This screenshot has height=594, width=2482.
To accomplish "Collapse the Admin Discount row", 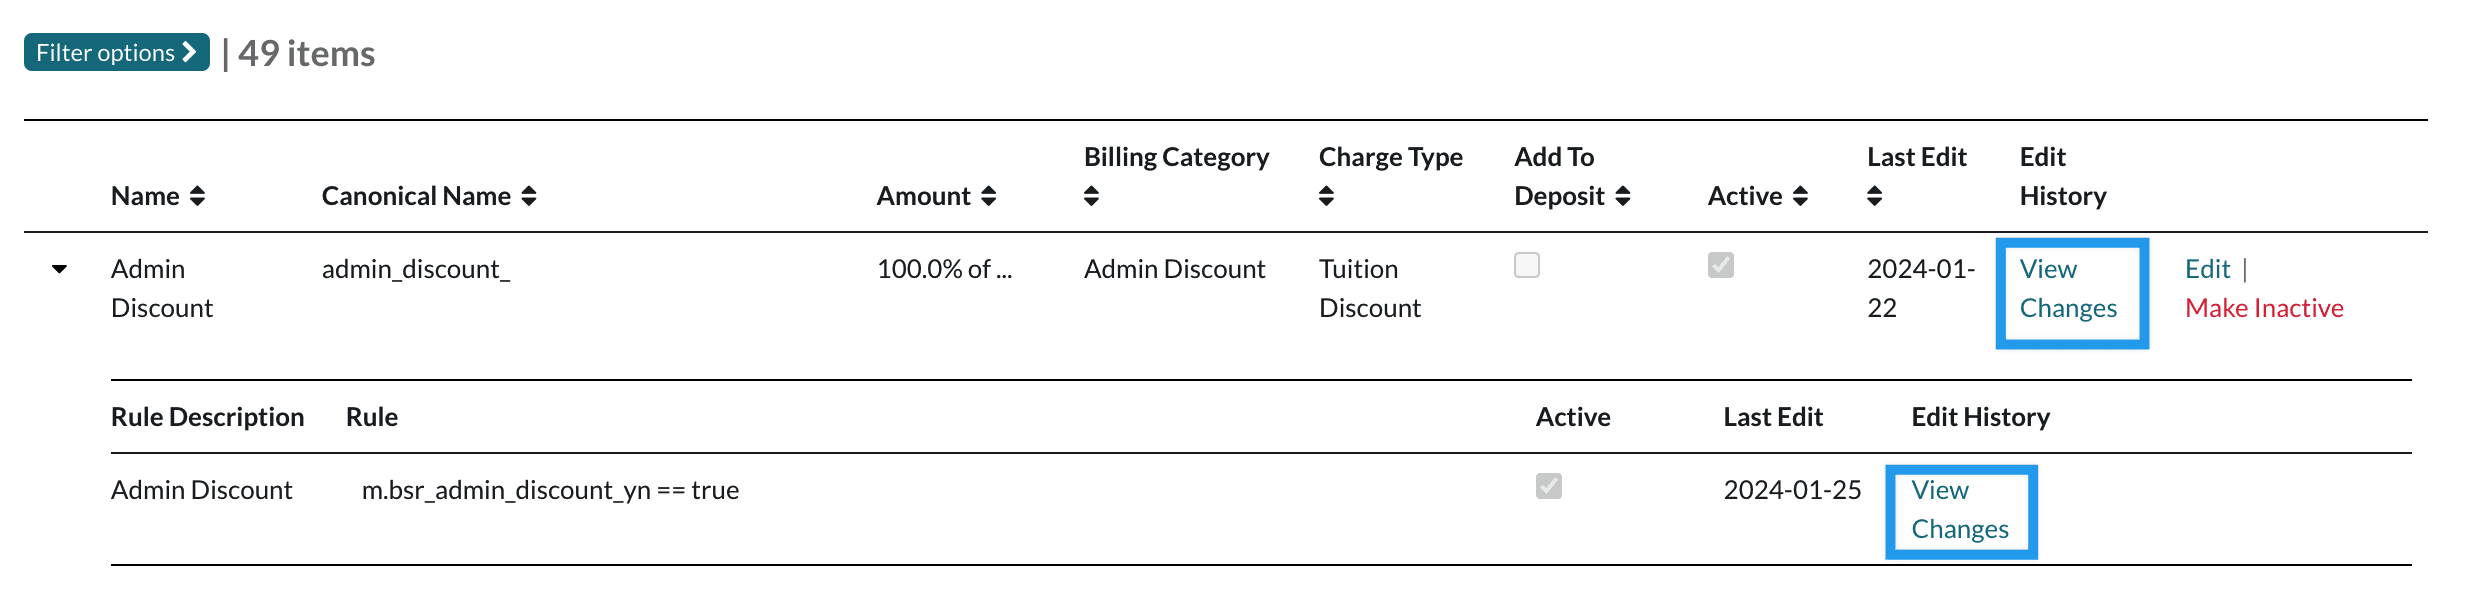I will pyautogui.click(x=60, y=269).
